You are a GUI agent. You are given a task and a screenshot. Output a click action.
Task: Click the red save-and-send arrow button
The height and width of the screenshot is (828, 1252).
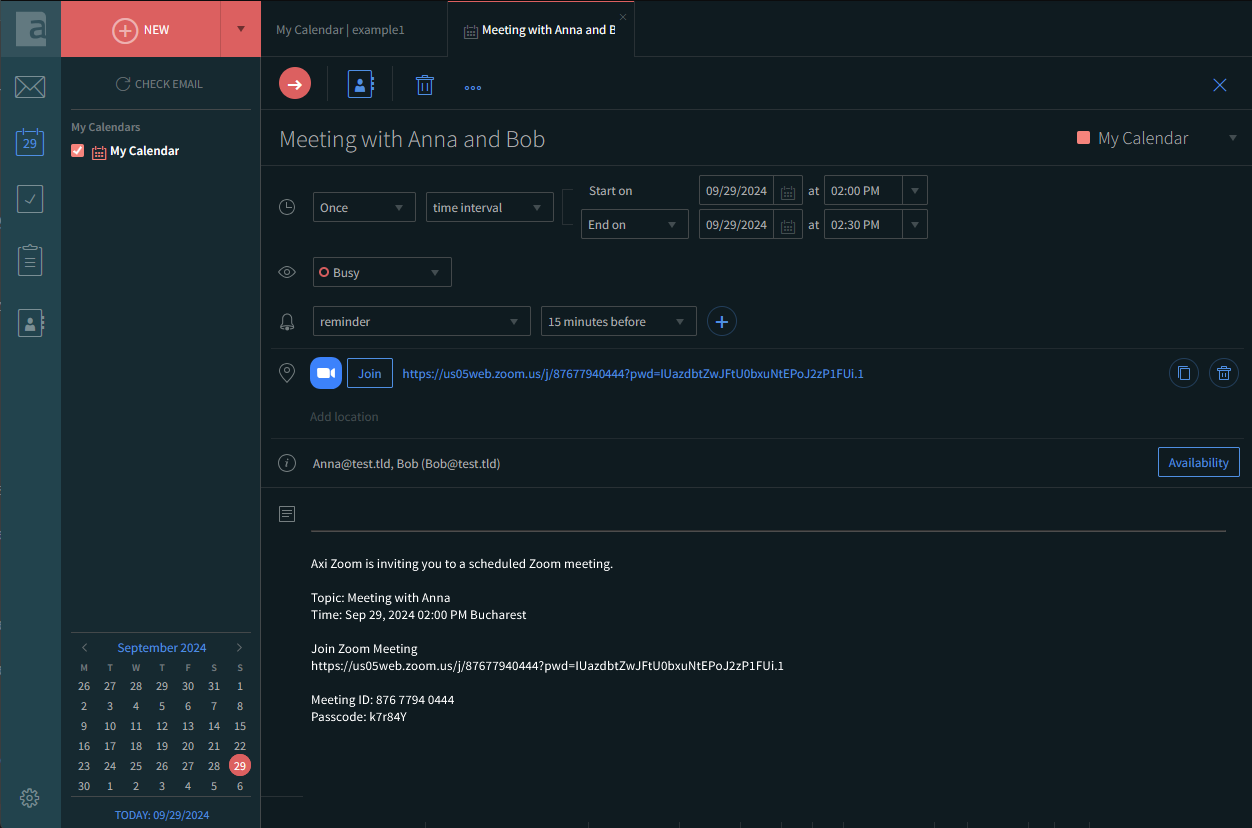click(295, 85)
